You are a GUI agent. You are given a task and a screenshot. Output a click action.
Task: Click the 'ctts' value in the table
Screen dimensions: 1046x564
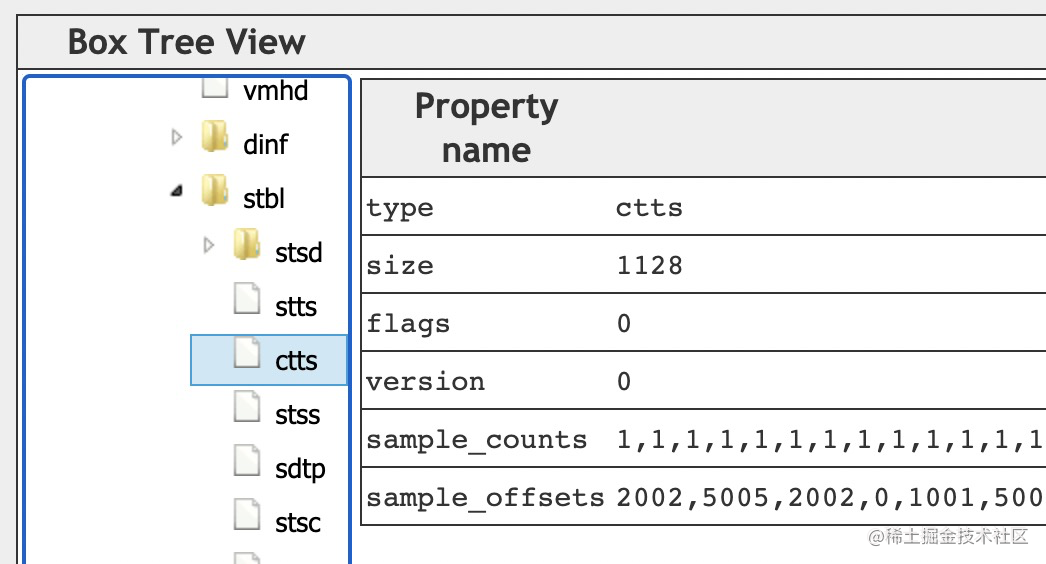(649, 208)
